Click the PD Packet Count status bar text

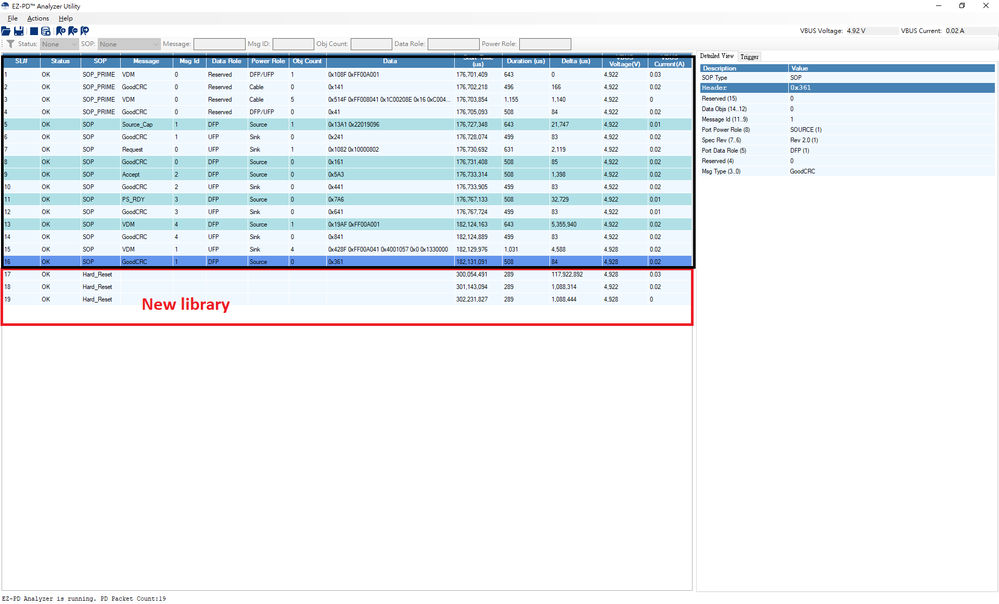coord(133,599)
